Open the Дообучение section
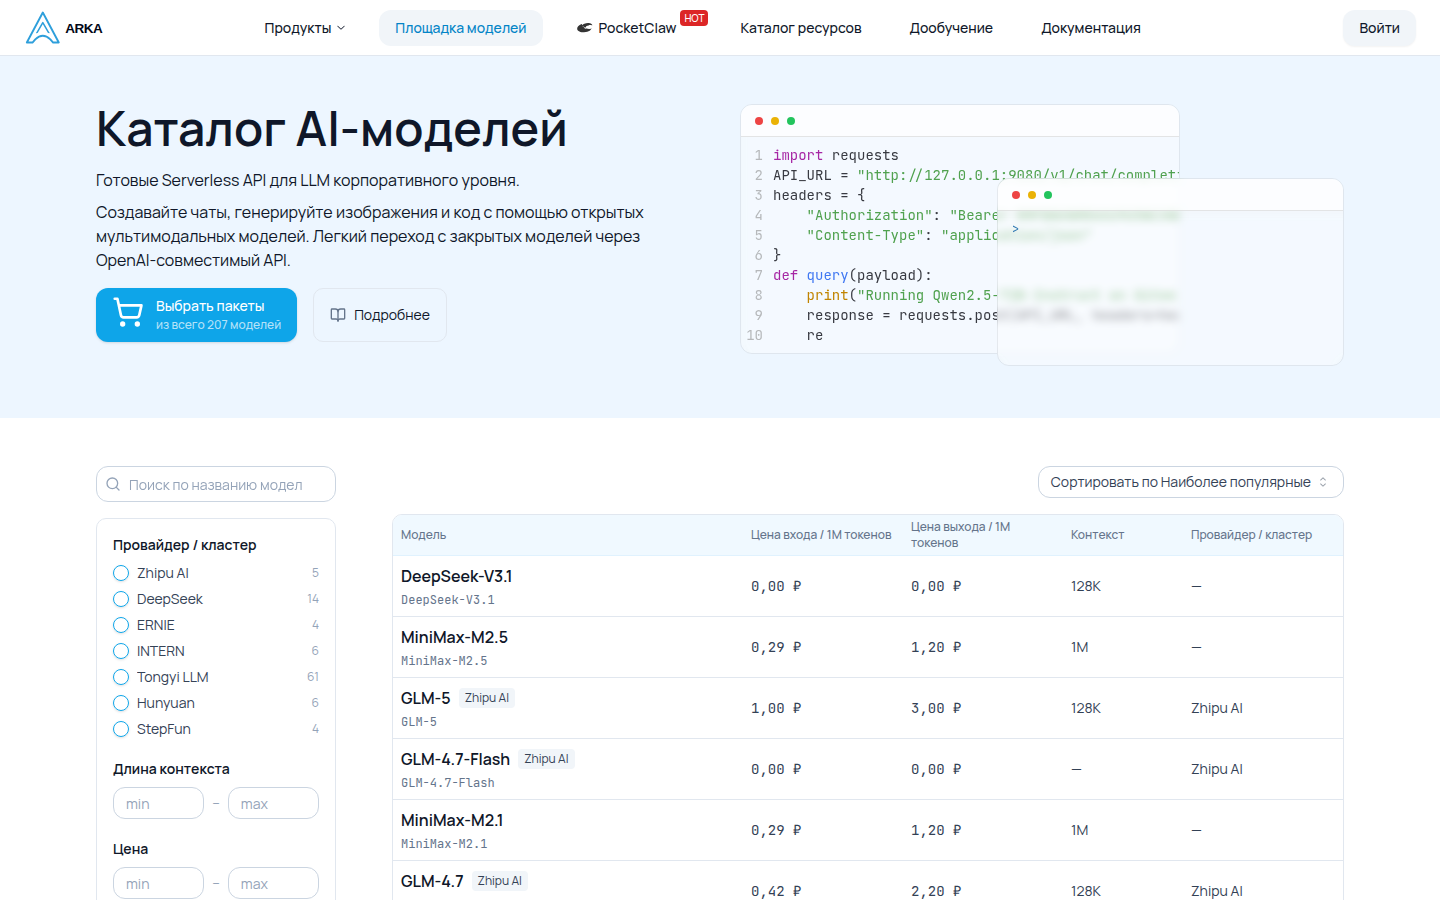Screen dimensions: 1440x900 click(951, 28)
